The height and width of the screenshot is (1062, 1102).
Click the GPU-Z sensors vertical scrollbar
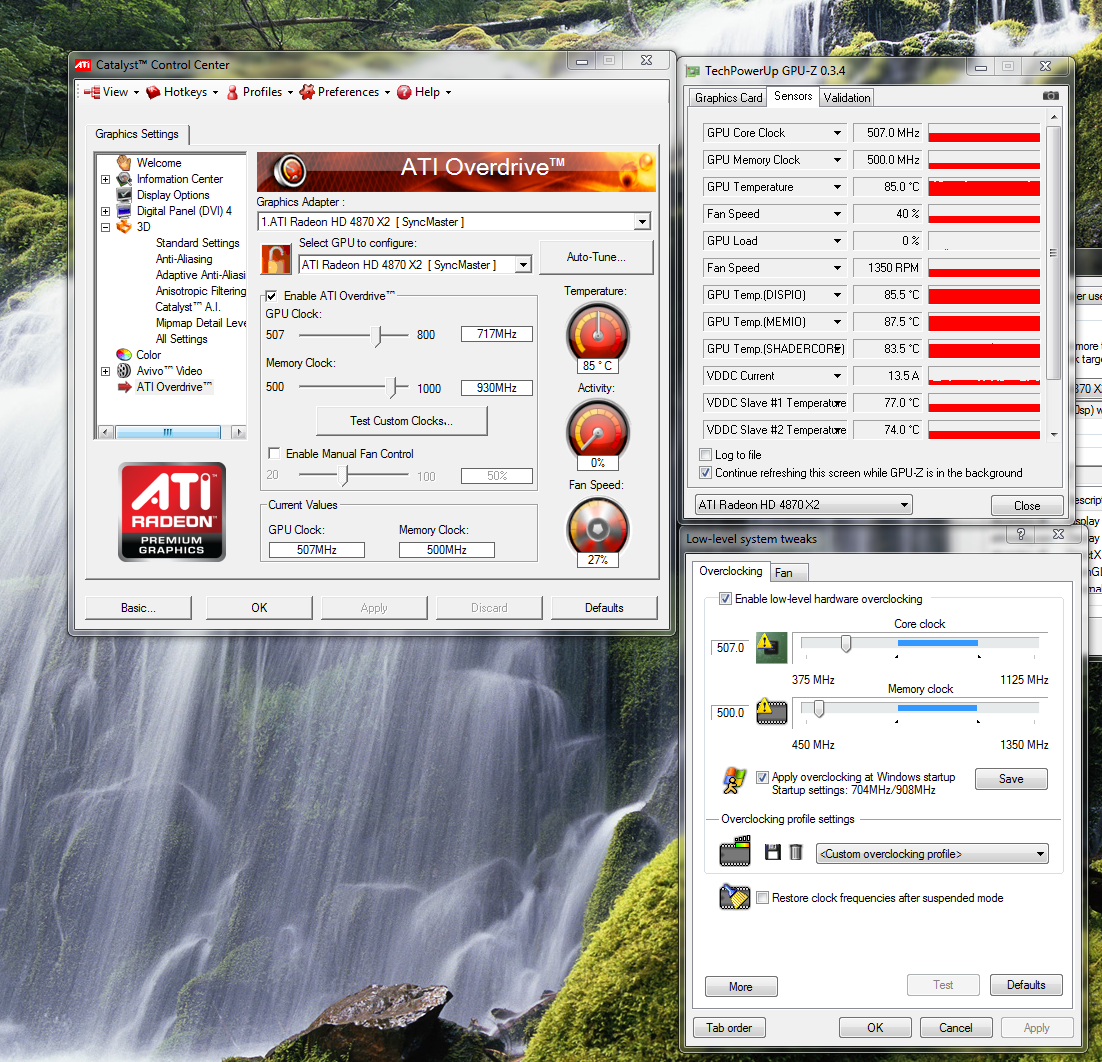coord(1053,274)
